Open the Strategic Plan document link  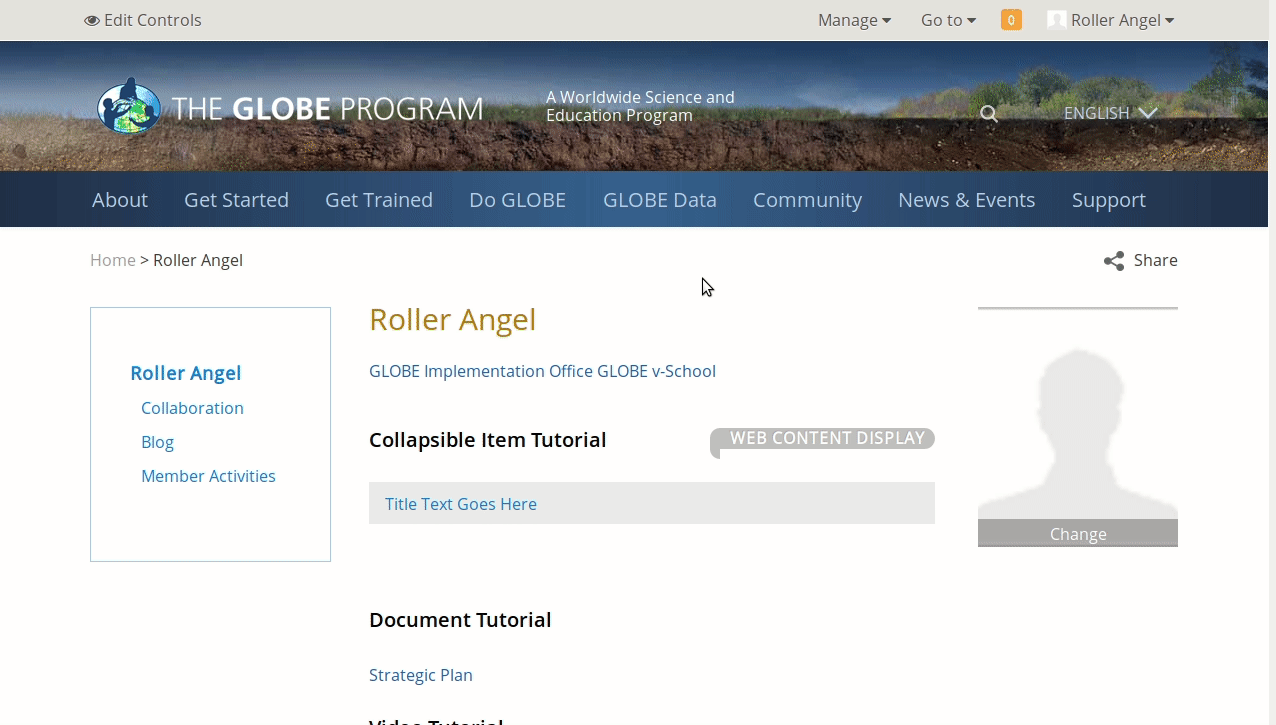[x=421, y=675]
